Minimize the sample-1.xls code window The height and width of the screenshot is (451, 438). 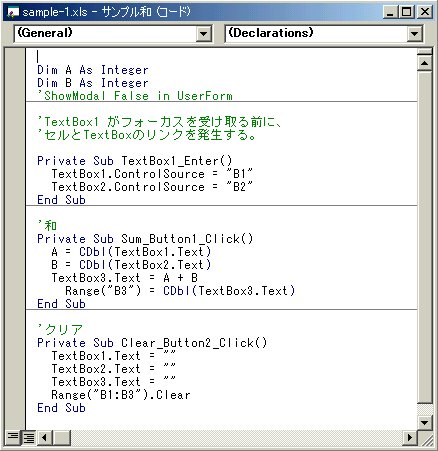point(391,12)
